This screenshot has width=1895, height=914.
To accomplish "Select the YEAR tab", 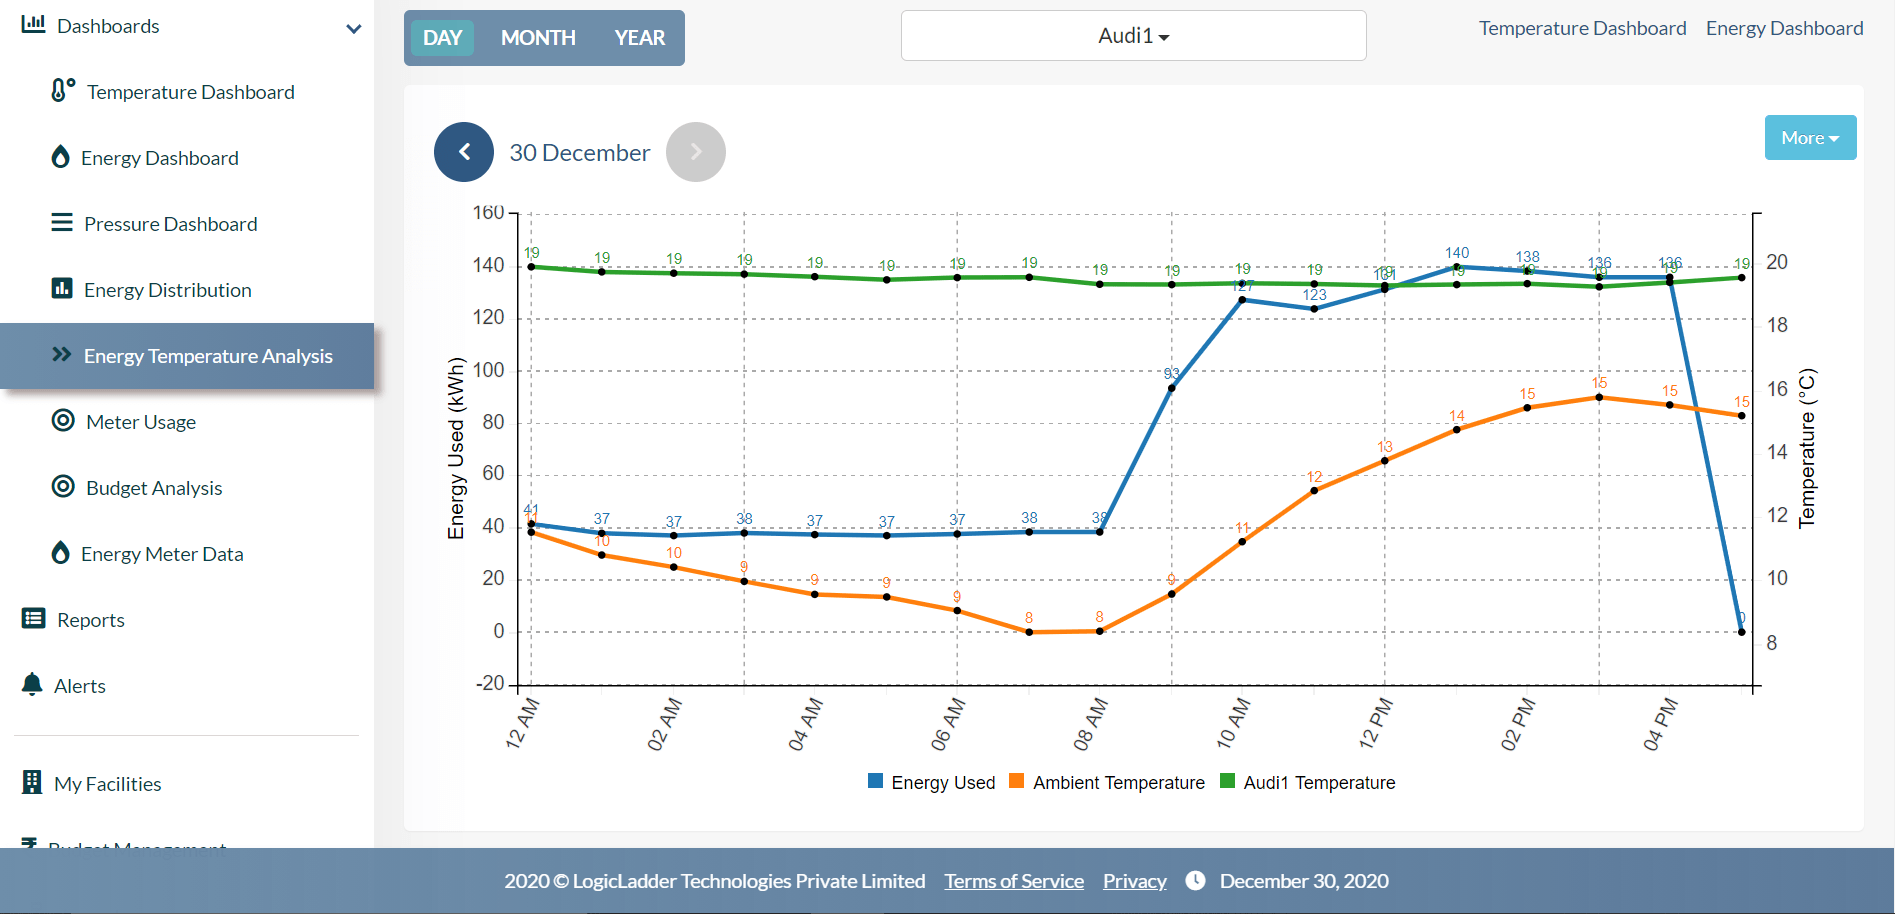I will [x=639, y=37].
